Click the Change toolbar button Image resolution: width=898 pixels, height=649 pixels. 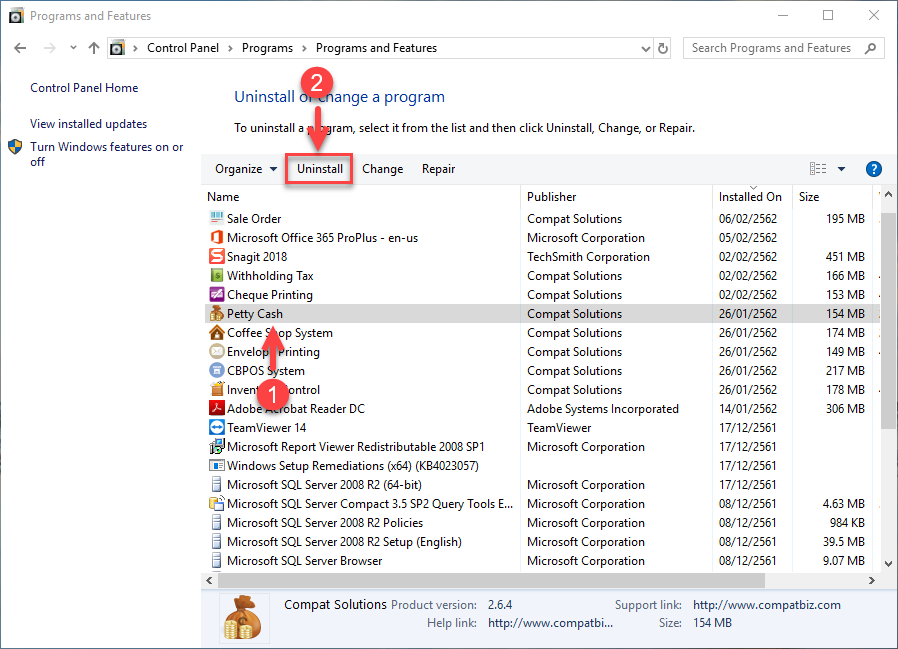coord(383,169)
